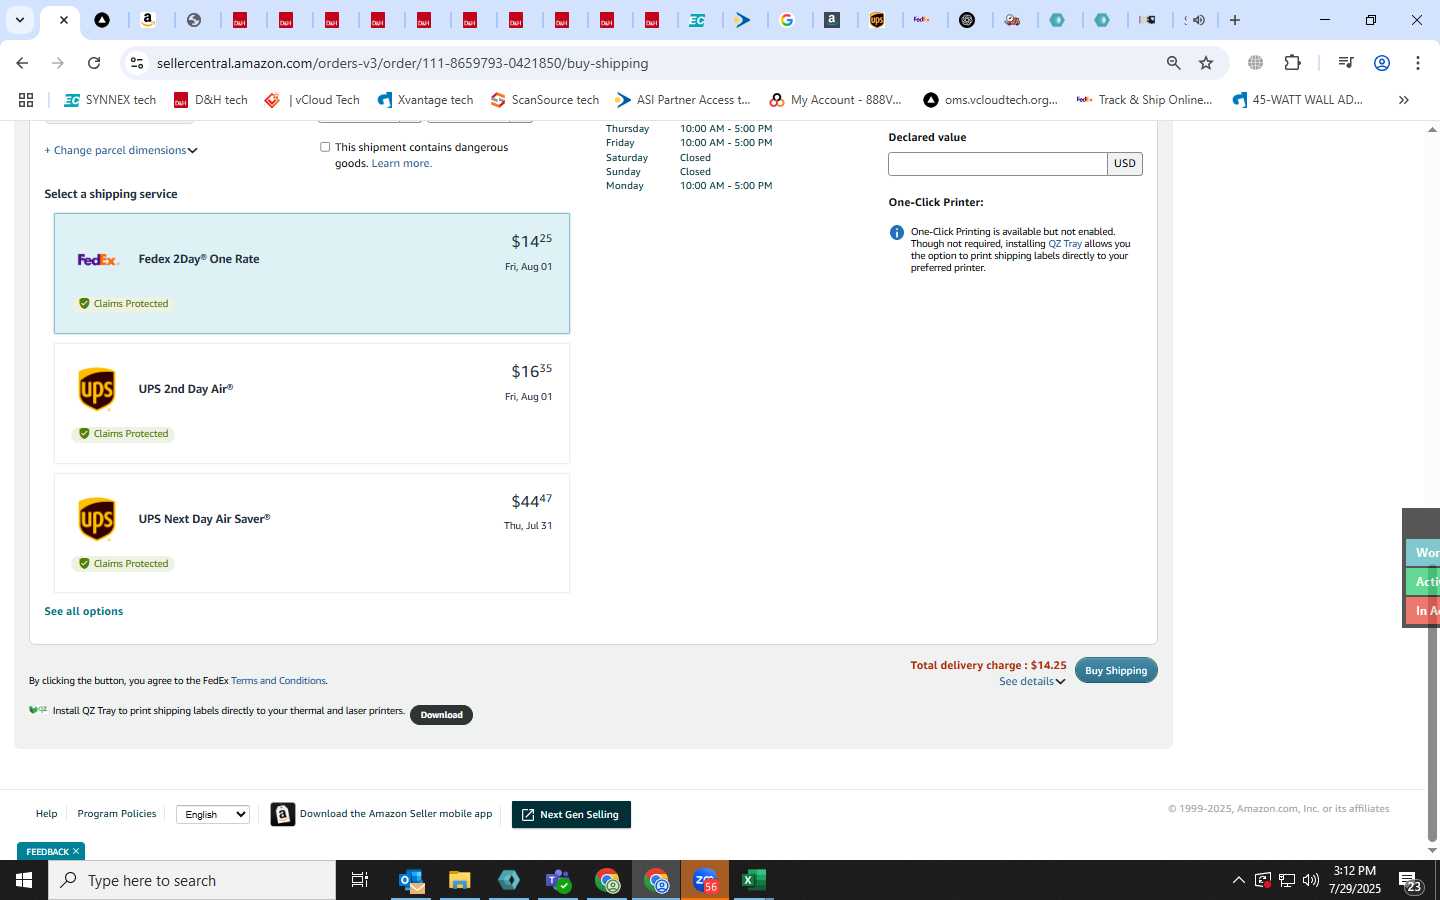Open the Xvantage tech bookmark
Viewport: 1440px width, 900px height.
(425, 100)
